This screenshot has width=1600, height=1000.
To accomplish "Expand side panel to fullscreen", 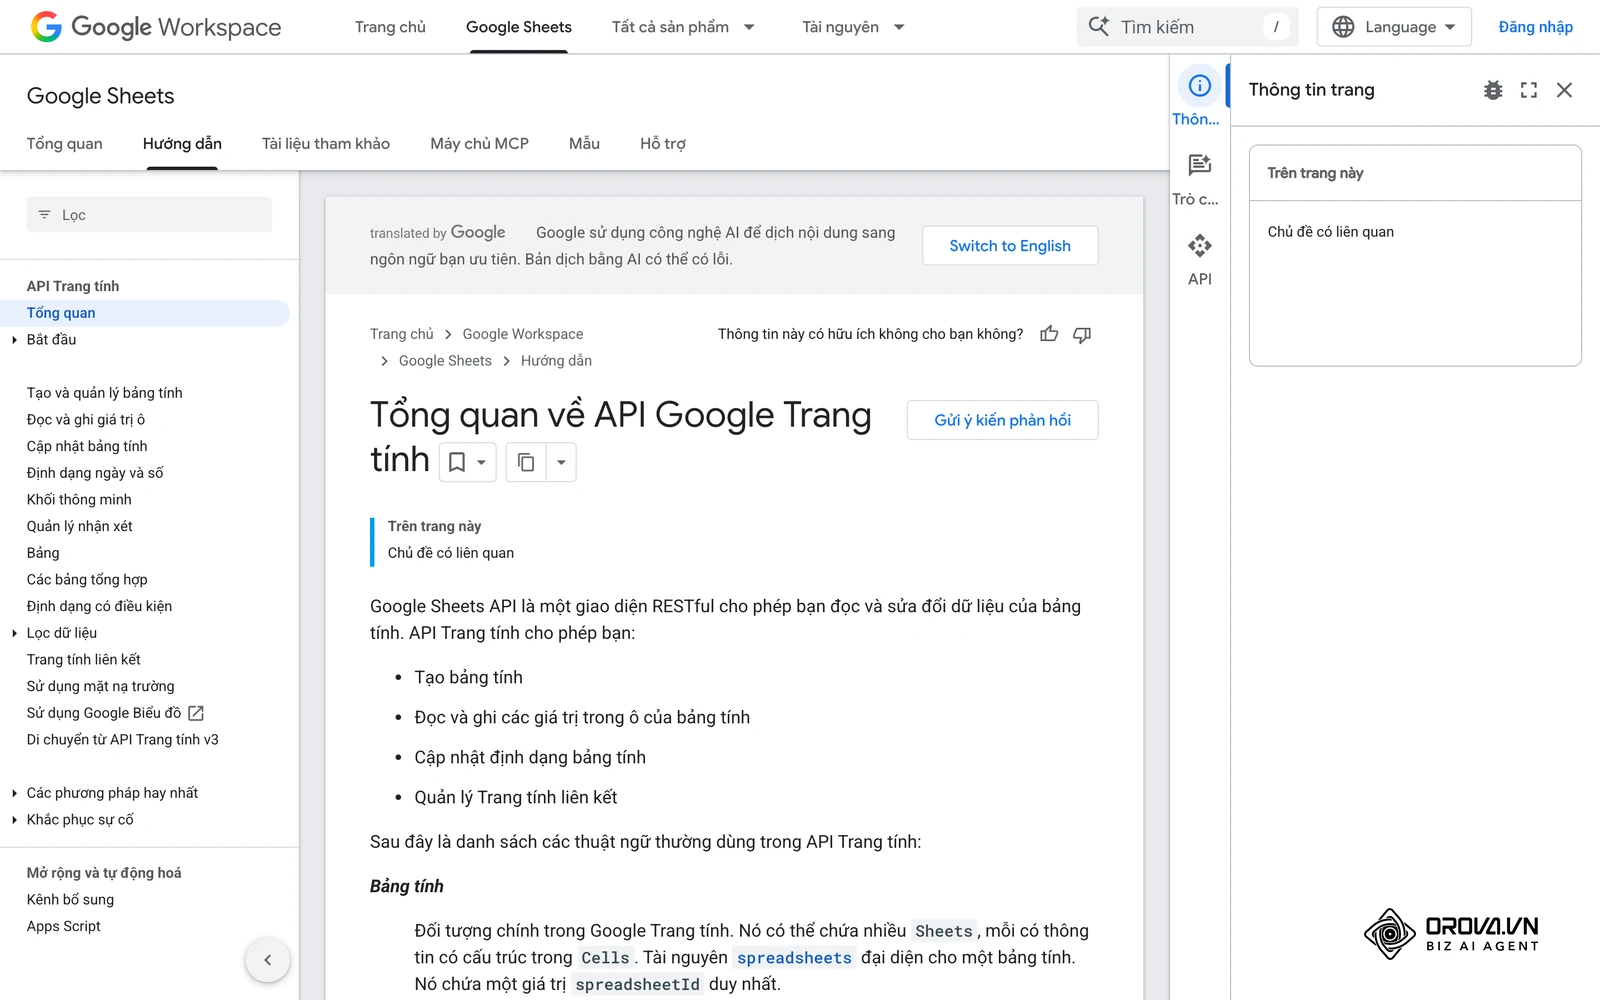I will [x=1529, y=90].
